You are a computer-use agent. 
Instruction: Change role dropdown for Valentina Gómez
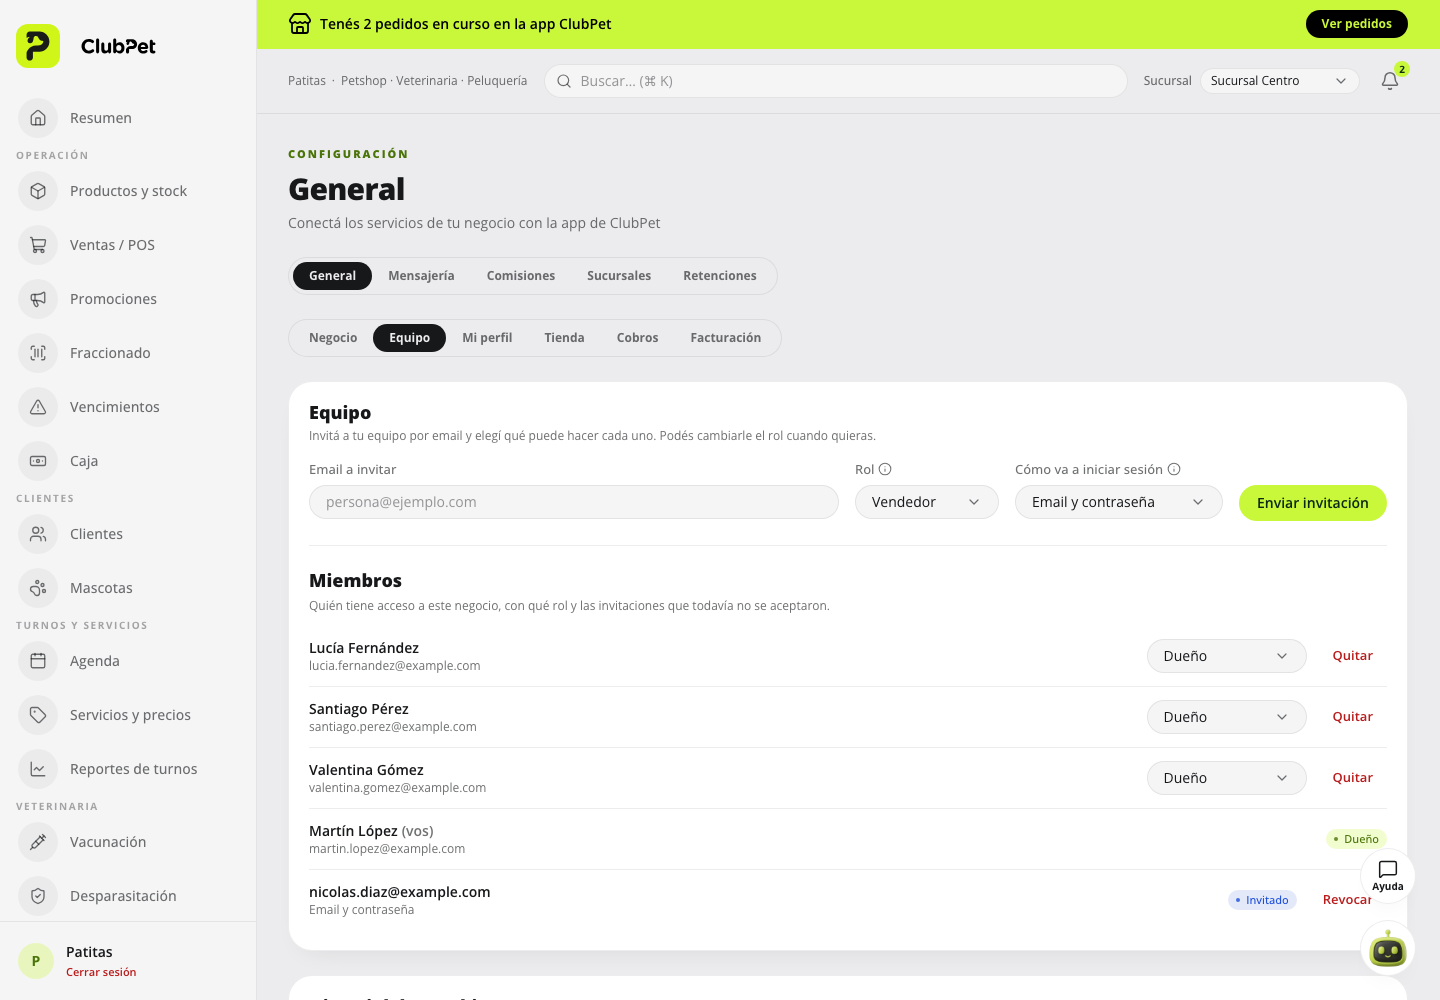[1226, 778]
